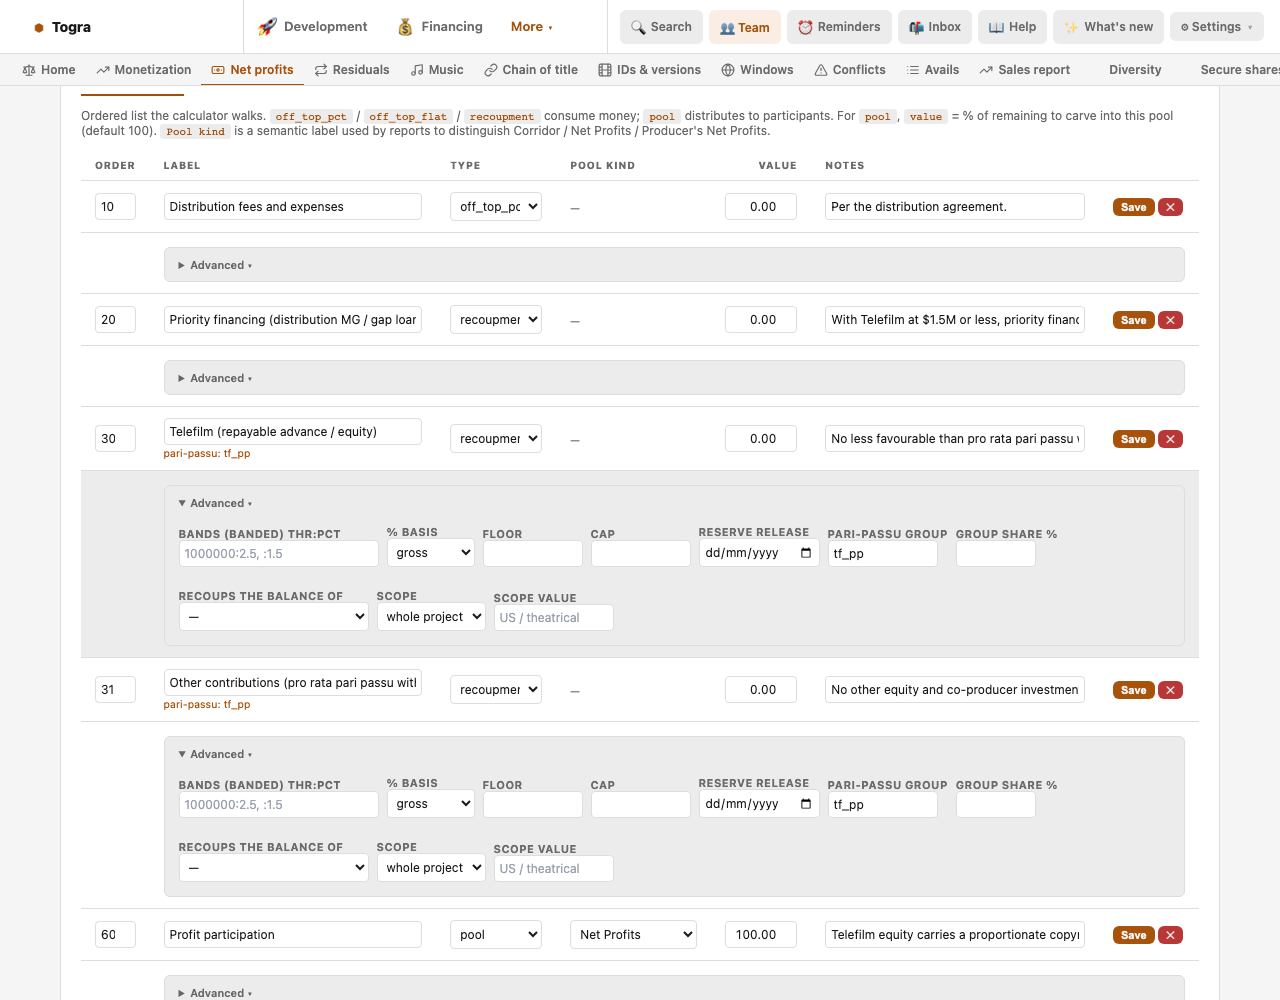This screenshot has height=1000, width=1280.
Task: Open the Net Profits pool kind dropdown
Action: 633,935
